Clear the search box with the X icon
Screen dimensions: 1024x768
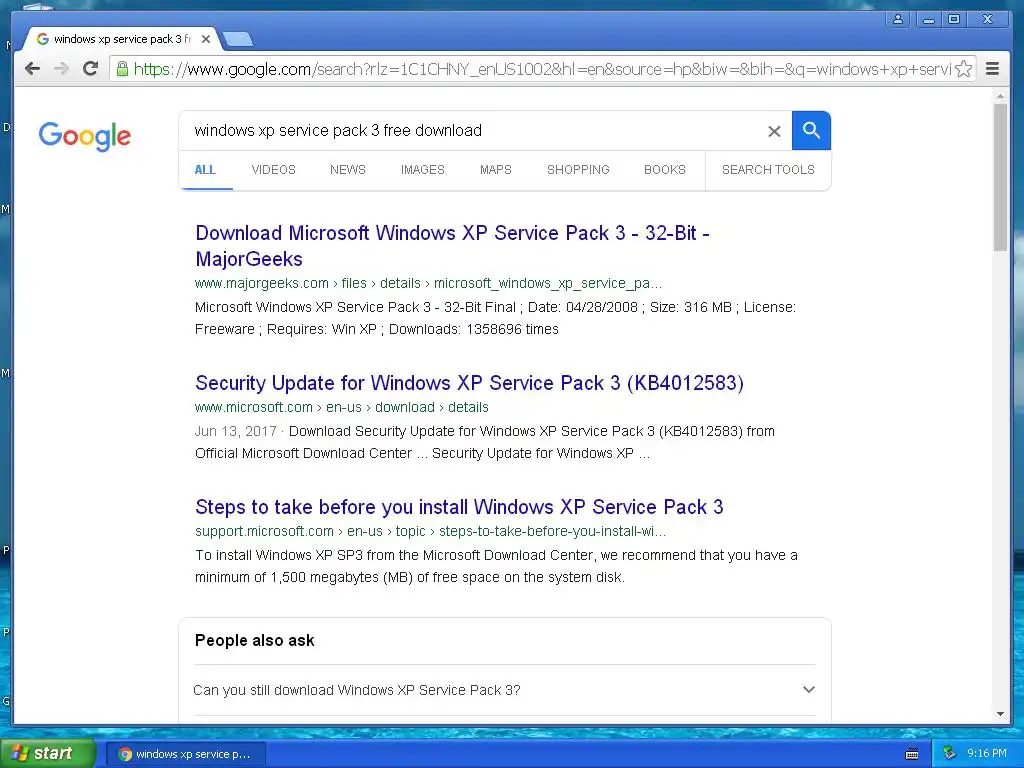[774, 131]
